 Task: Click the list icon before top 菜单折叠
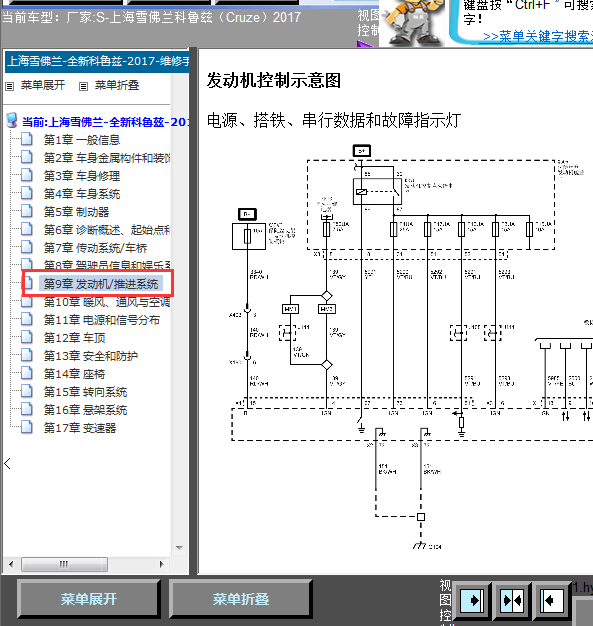[x=83, y=86]
